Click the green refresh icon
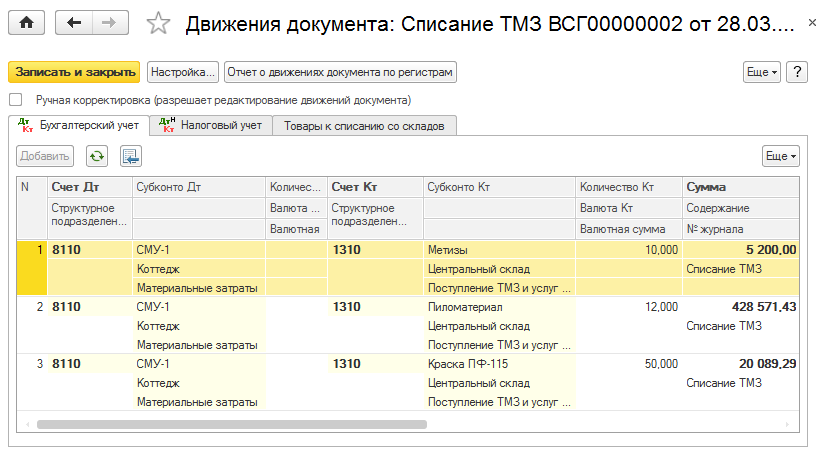819x455 pixels. [97, 155]
